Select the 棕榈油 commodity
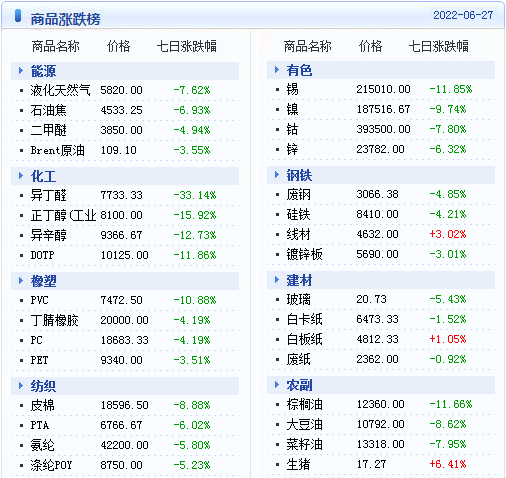Screen dimensions: 506x478 (x=304, y=404)
